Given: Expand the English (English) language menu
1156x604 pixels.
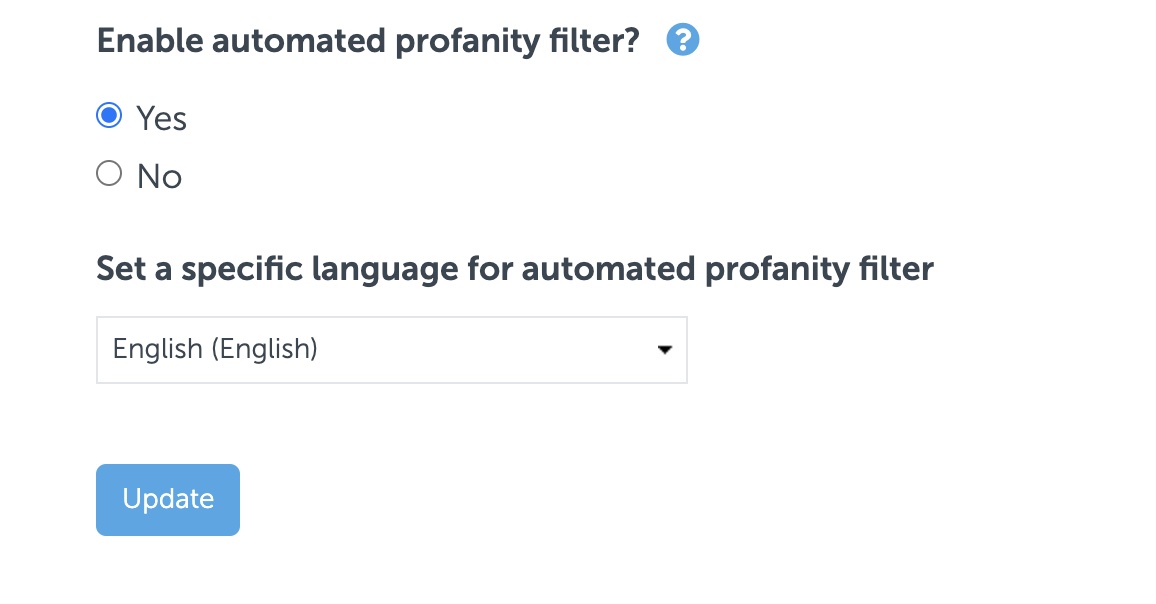Looking at the screenshot, I should [391, 349].
